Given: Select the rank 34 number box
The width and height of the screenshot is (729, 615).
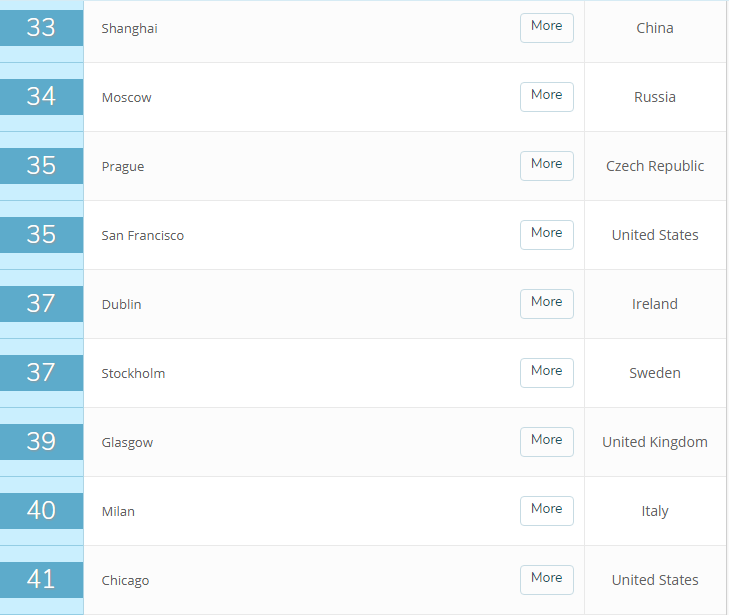Looking at the screenshot, I should click(x=41, y=96).
